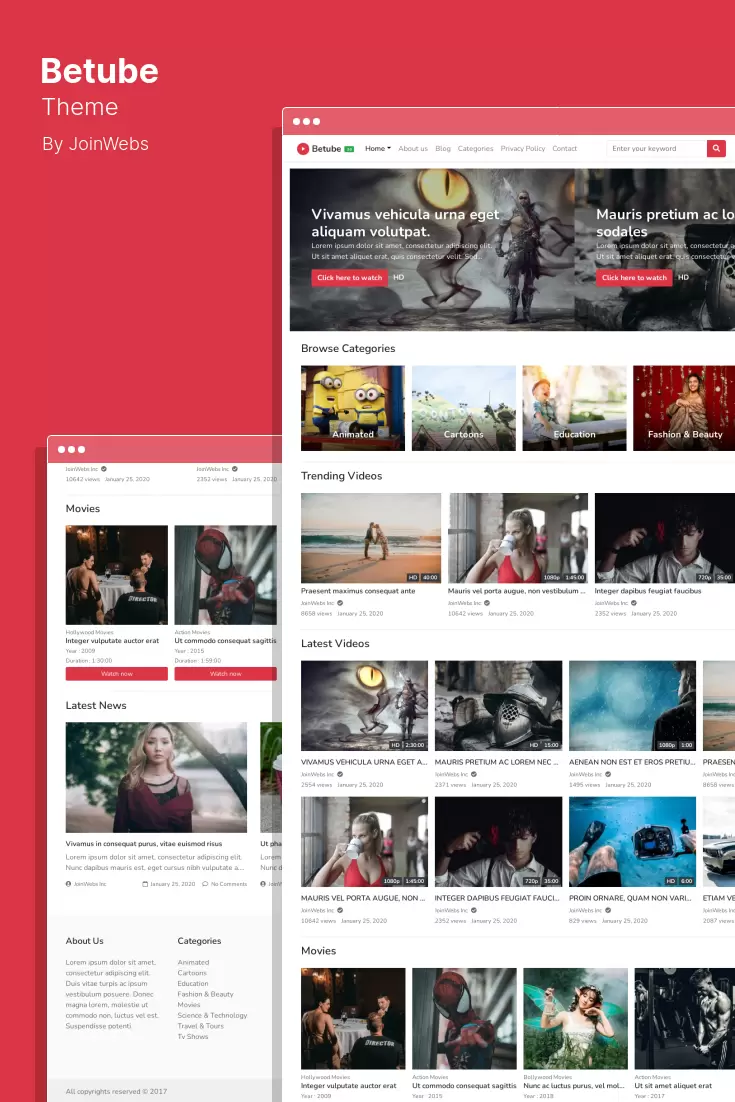The height and width of the screenshot is (1102, 735).
Task: Open Animated in footer Categories list
Action: coord(193,963)
